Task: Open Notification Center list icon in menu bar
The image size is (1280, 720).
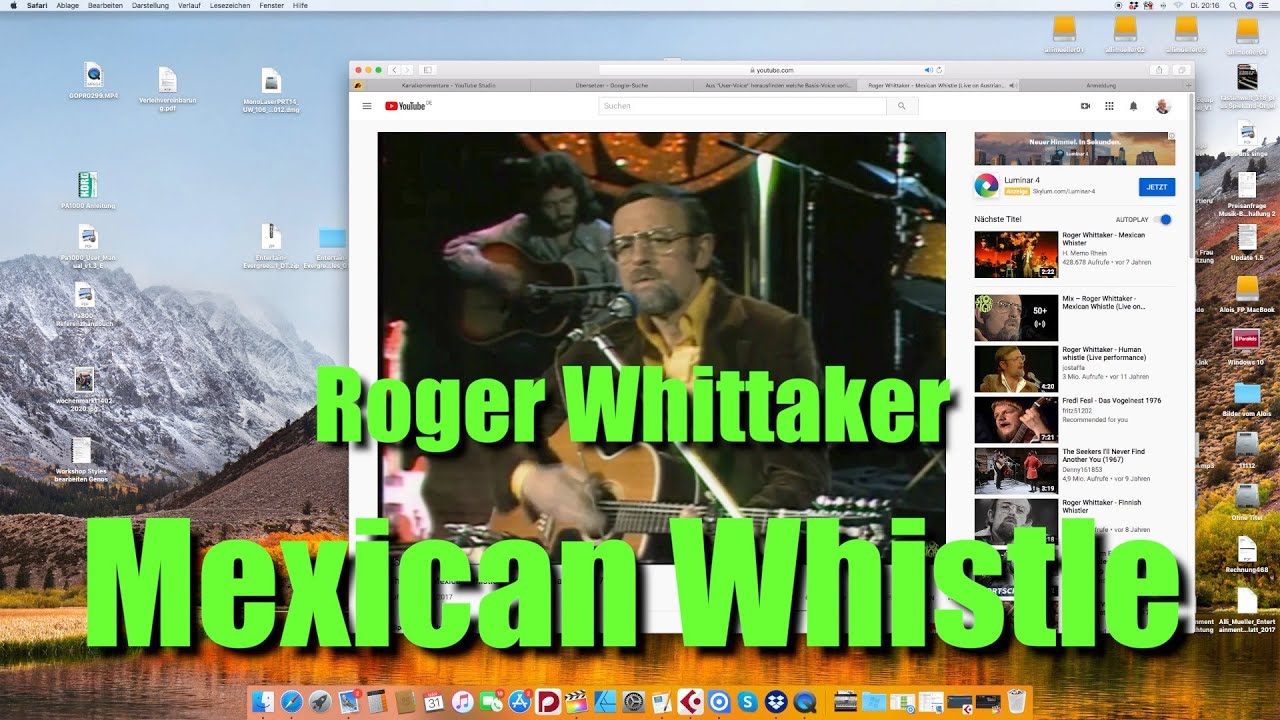Action: [1266, 5]
